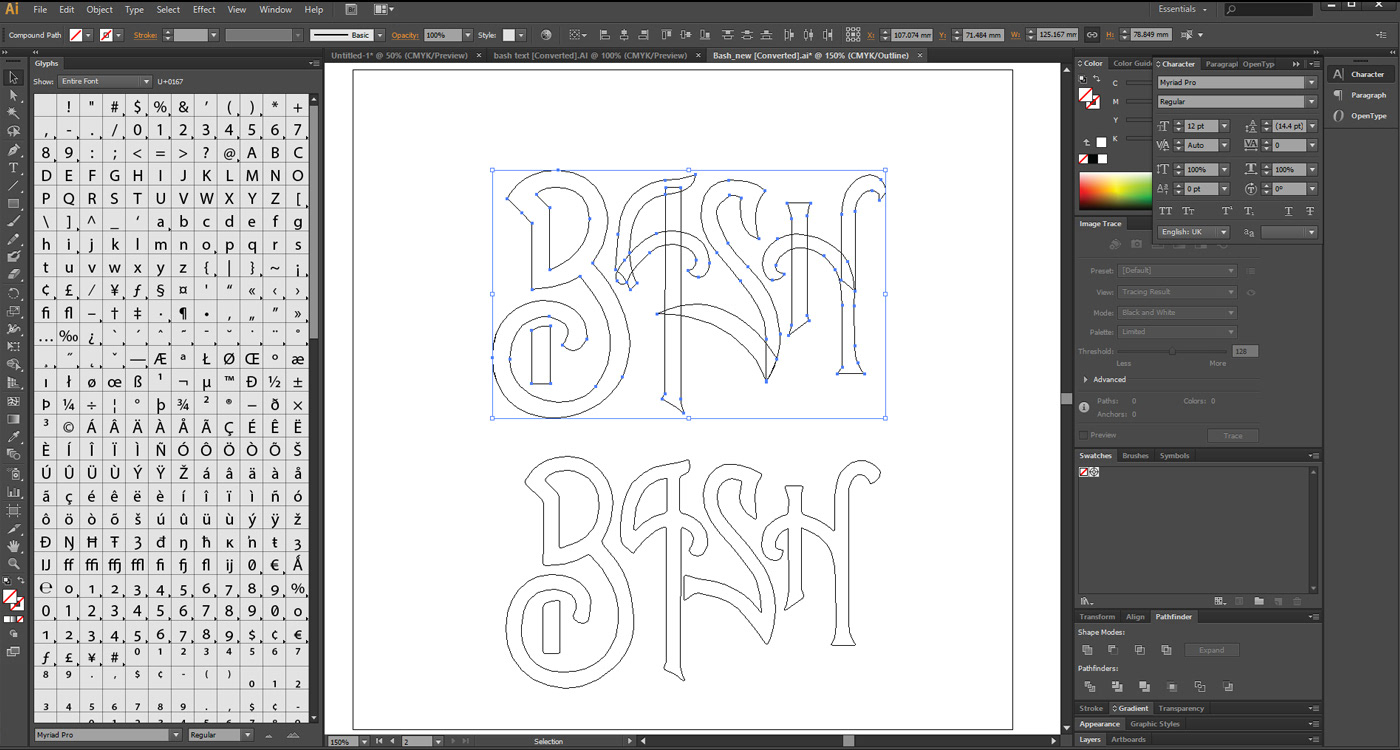This screenshot has height=750, width=1400.
Task: Switch to Untitled-1* document tab
Action: point(399,55)
